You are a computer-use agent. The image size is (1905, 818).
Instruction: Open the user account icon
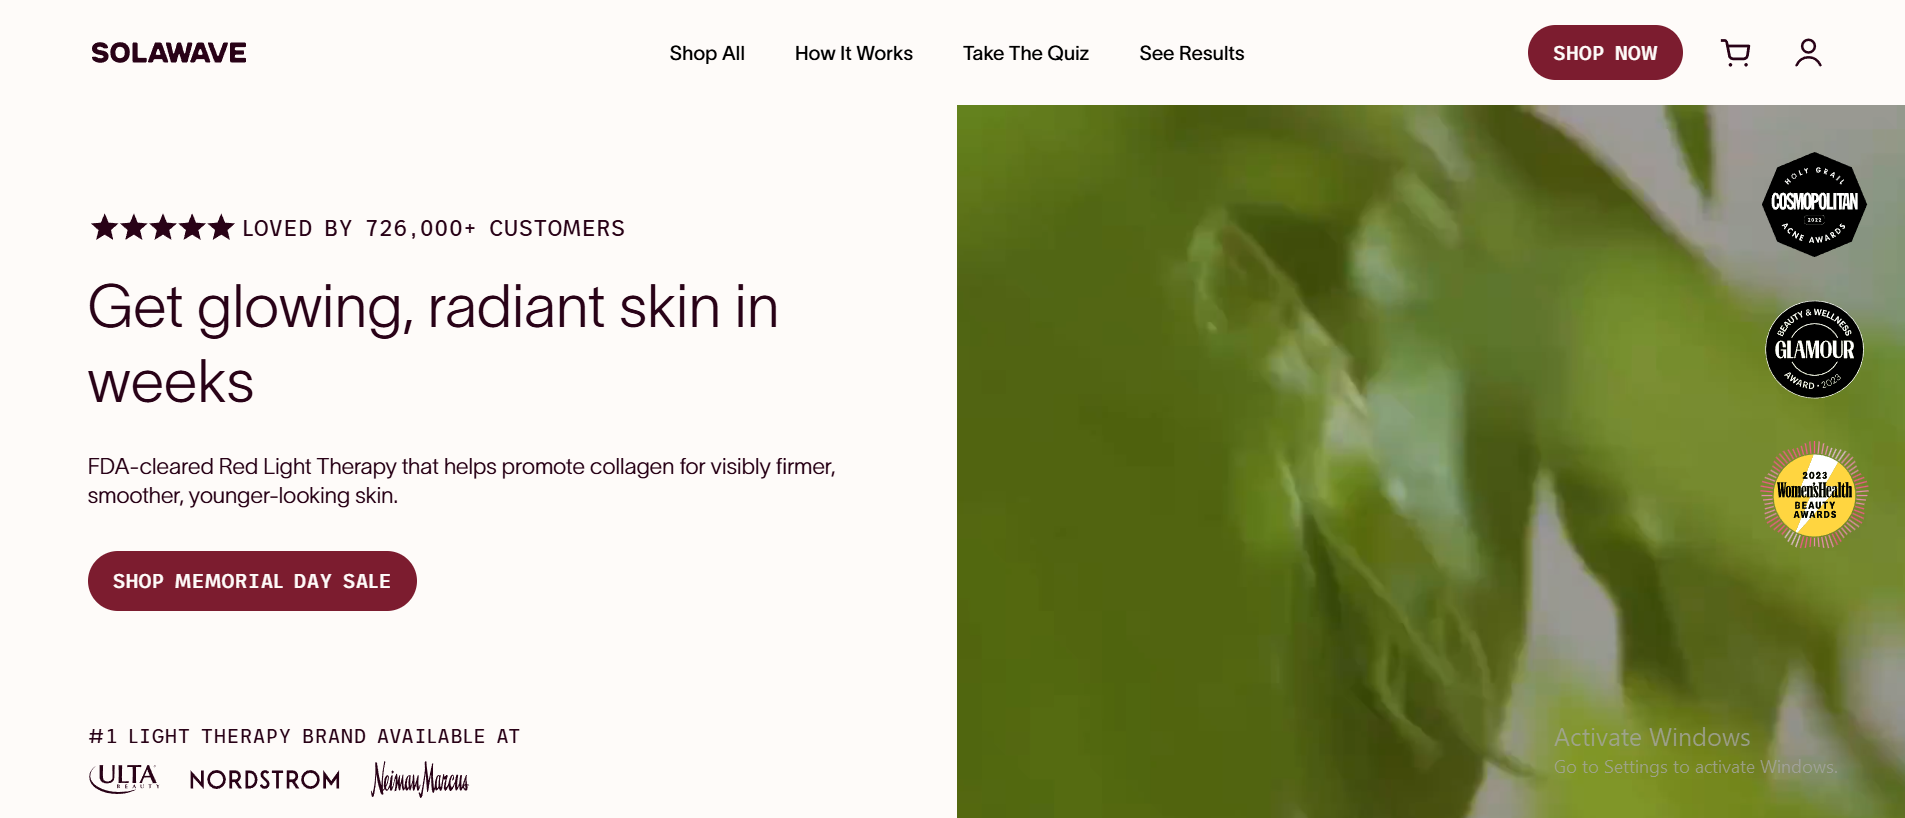pyautogui.click(x=1808, y=53)
